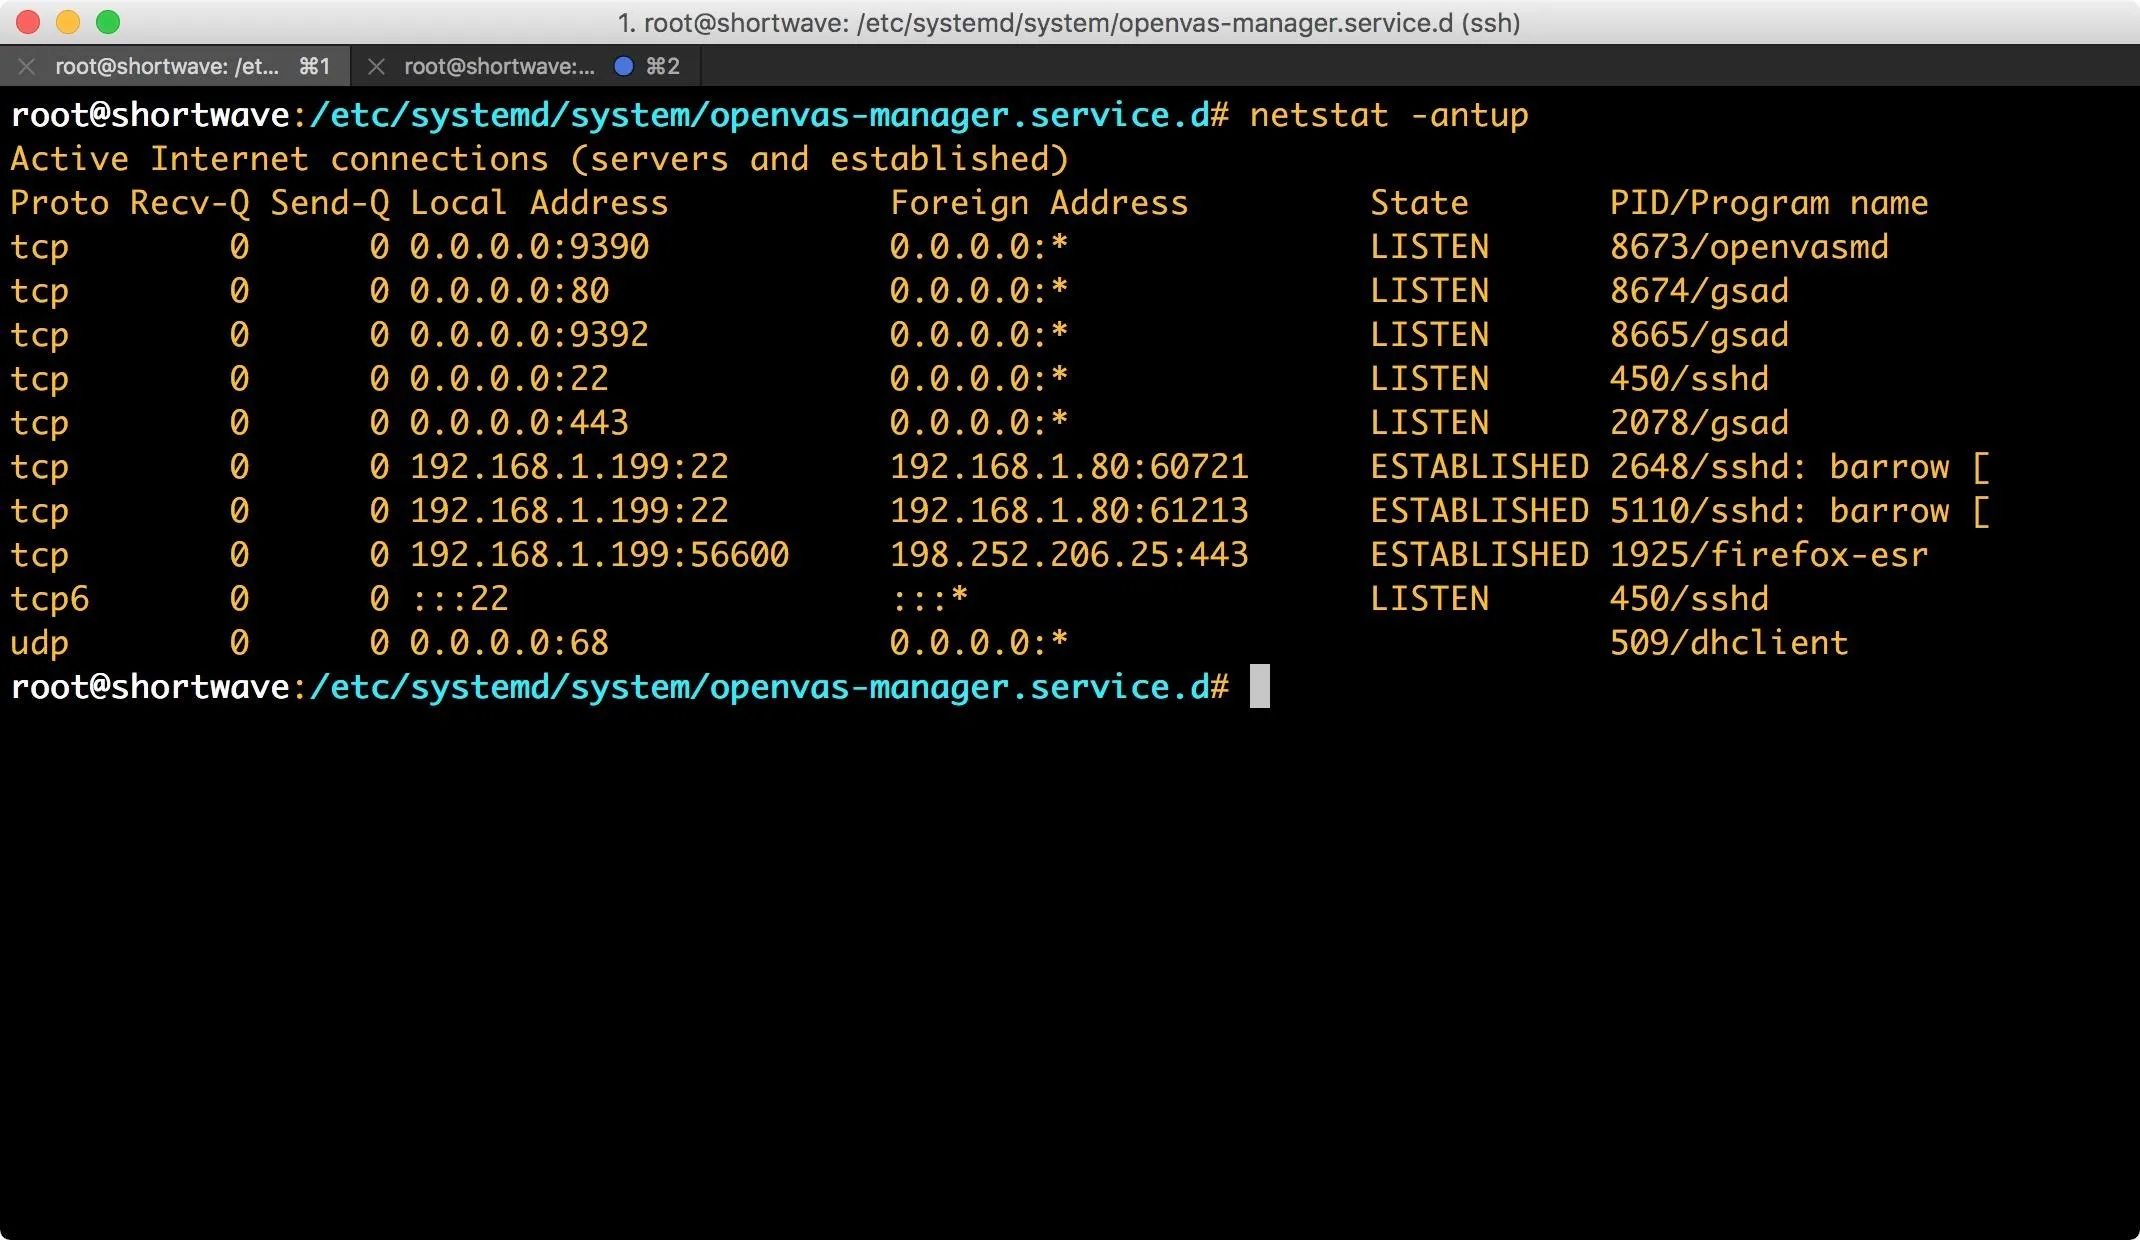
Task: Click the 1925/firefox-esr program name
Action: pyautogui.click(x=1769, y=555)
